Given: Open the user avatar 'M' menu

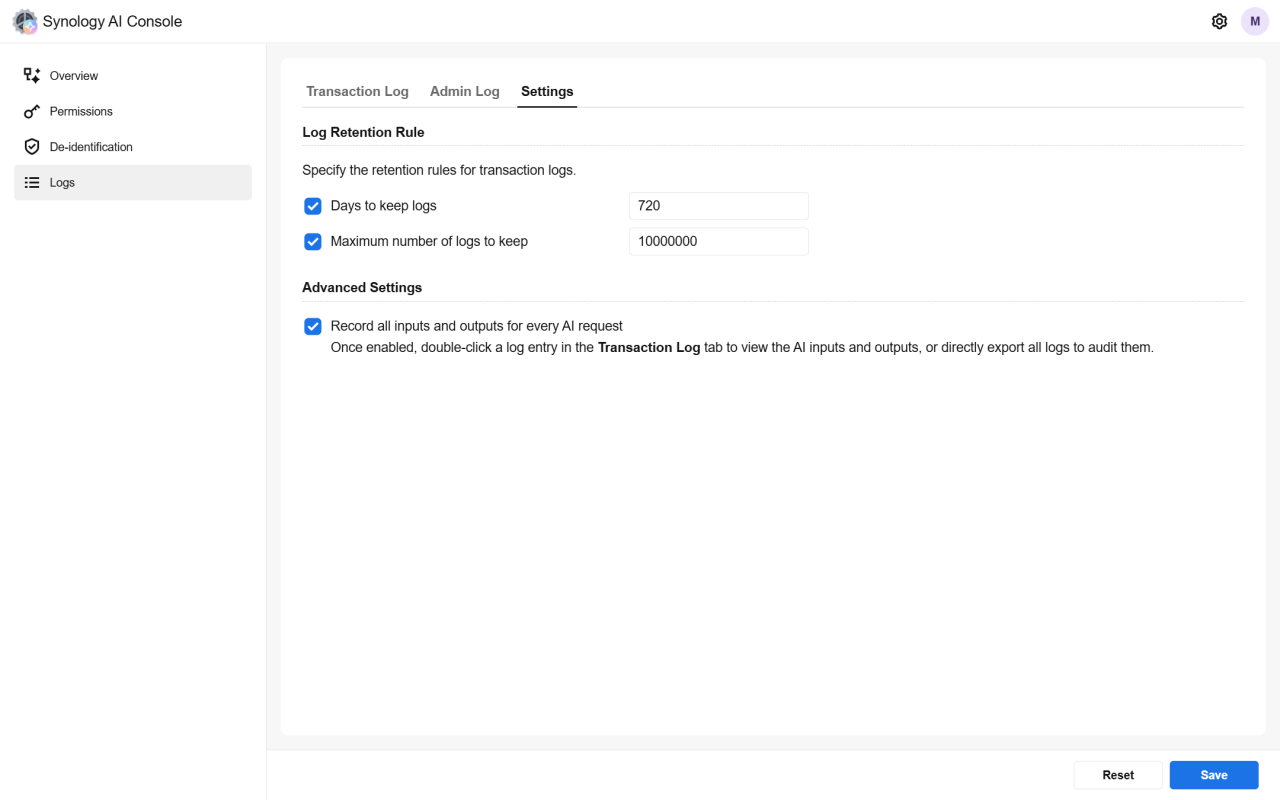Looking at the screenshot, I should [x=1254, y=21].
